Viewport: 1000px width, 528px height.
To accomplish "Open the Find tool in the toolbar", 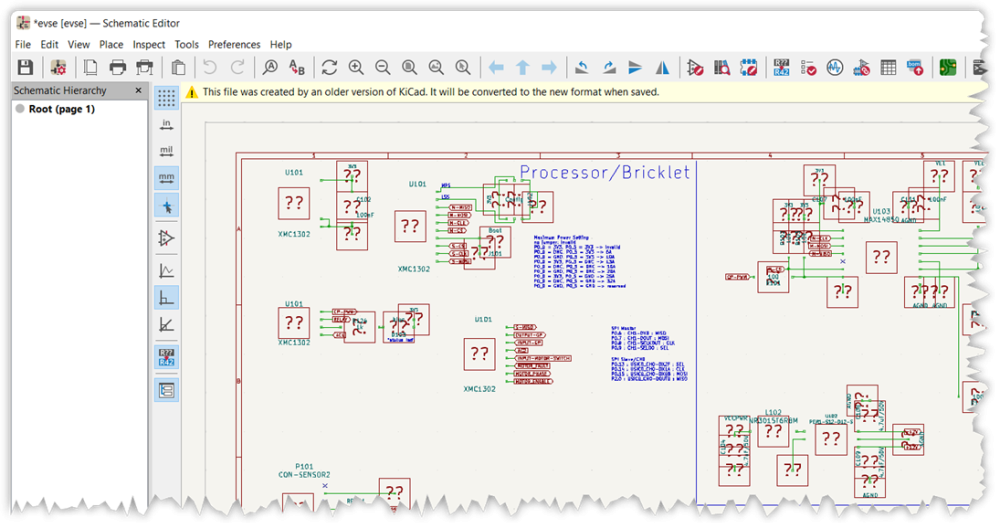I will (x=269, y=68).
